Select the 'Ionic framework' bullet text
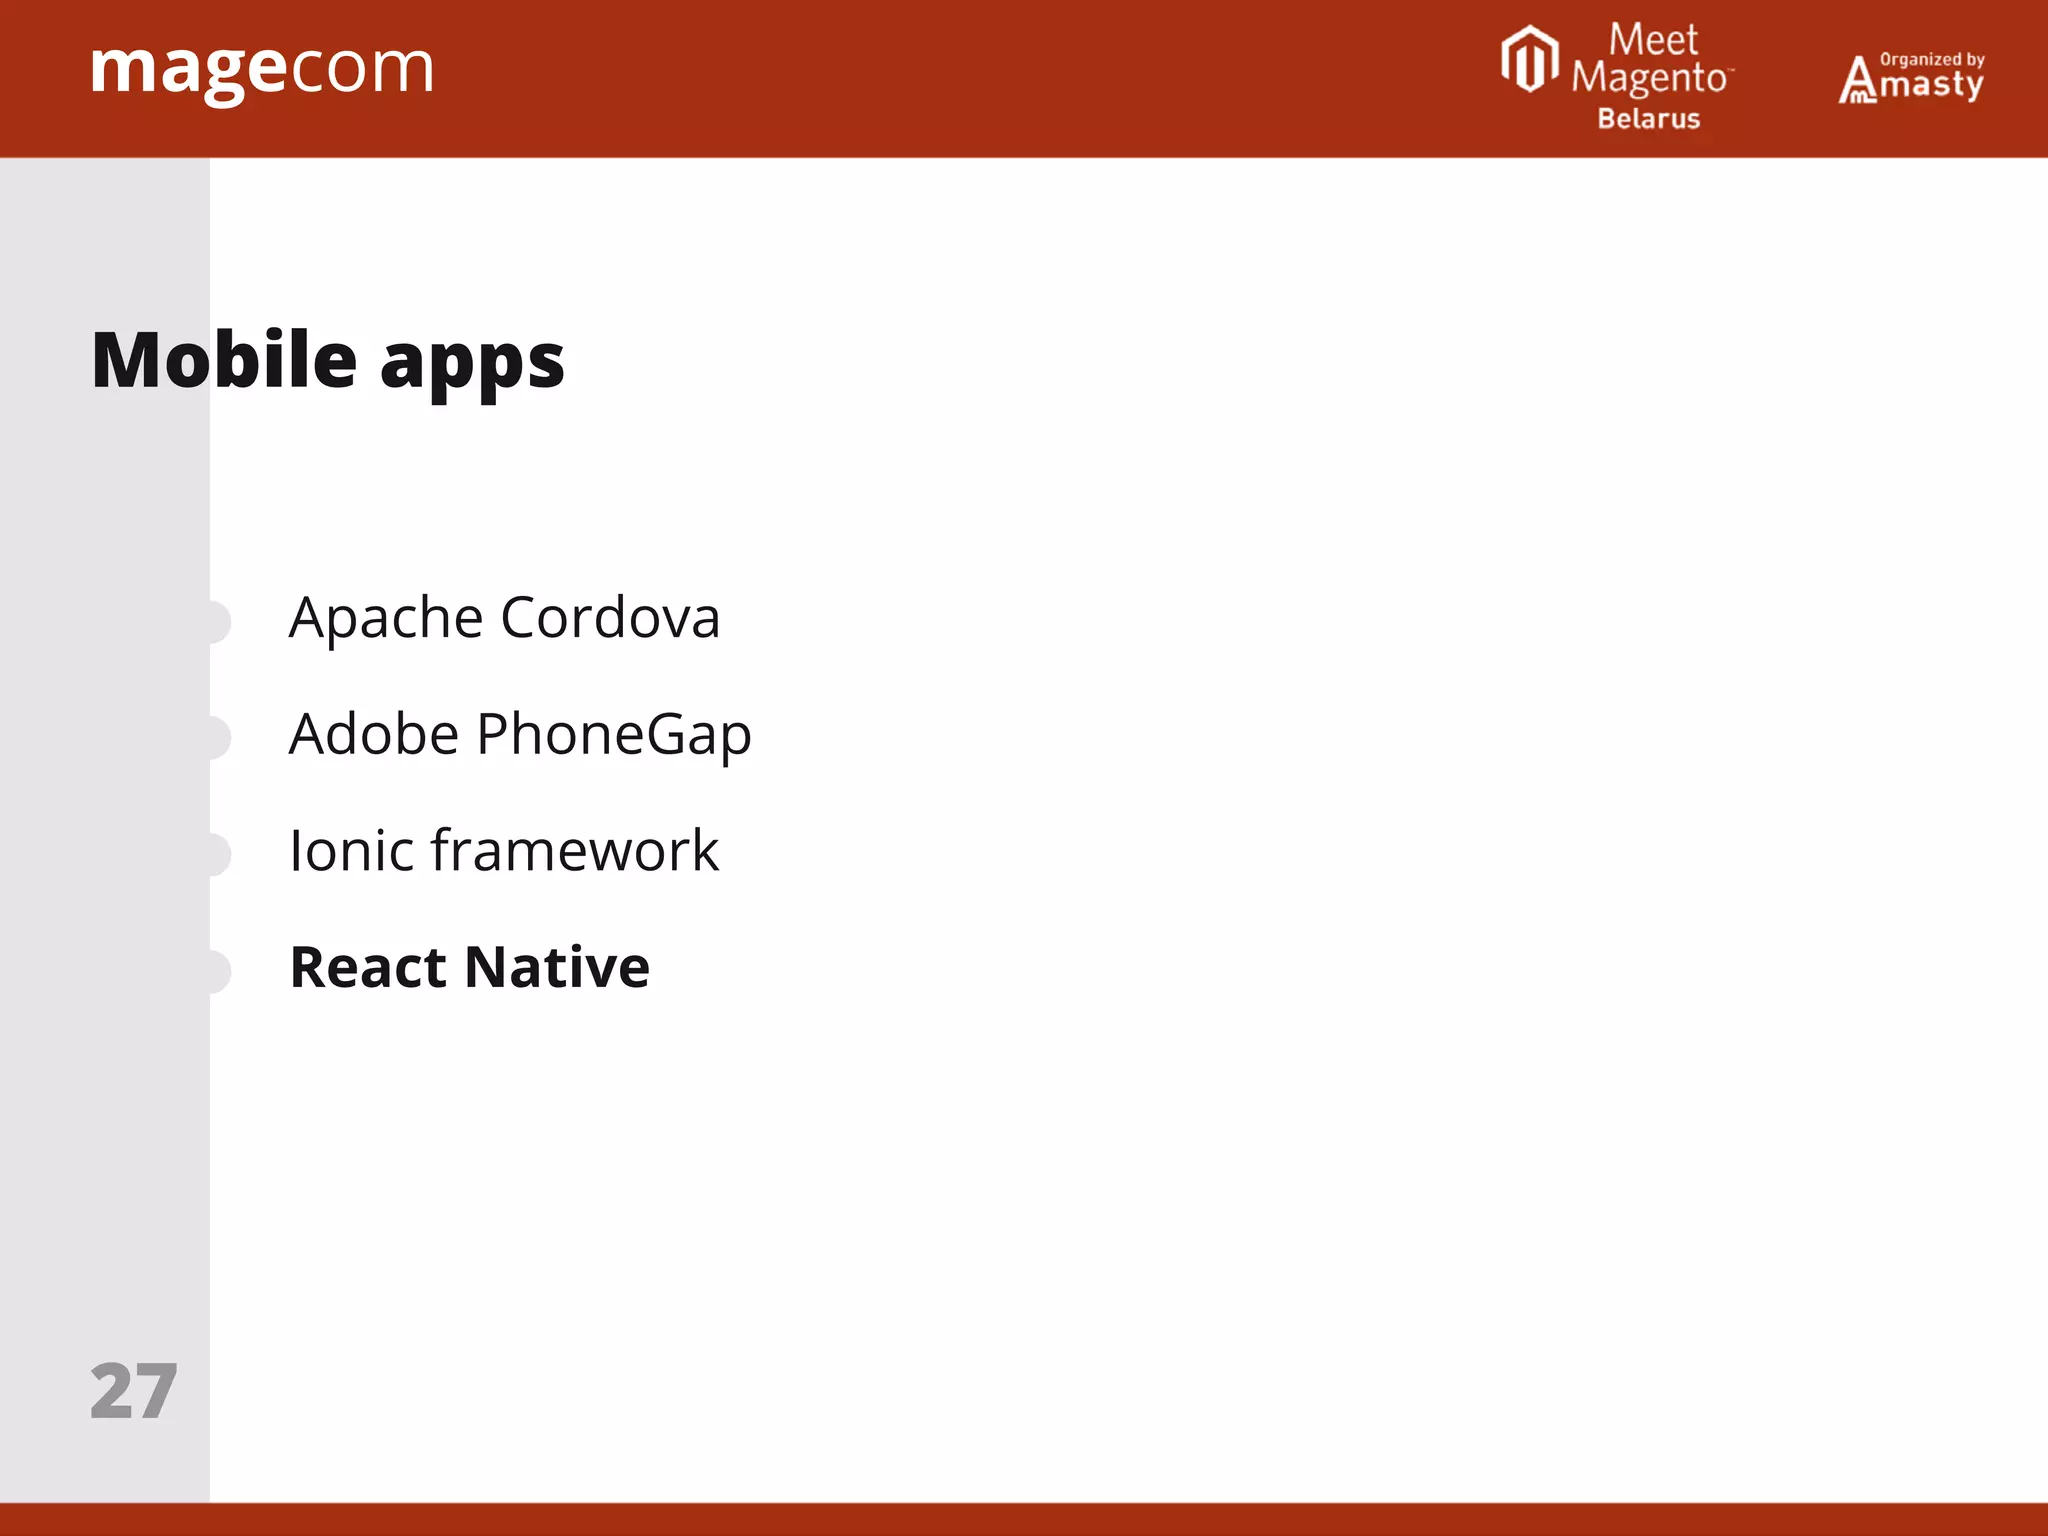Image resolution: width=2048 pixels, height=1536 pixels. pyautogui.click(x=503, y=850)
